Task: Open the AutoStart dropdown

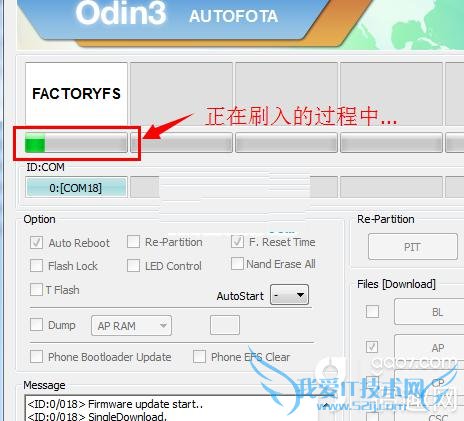Action: pos(289,295)
